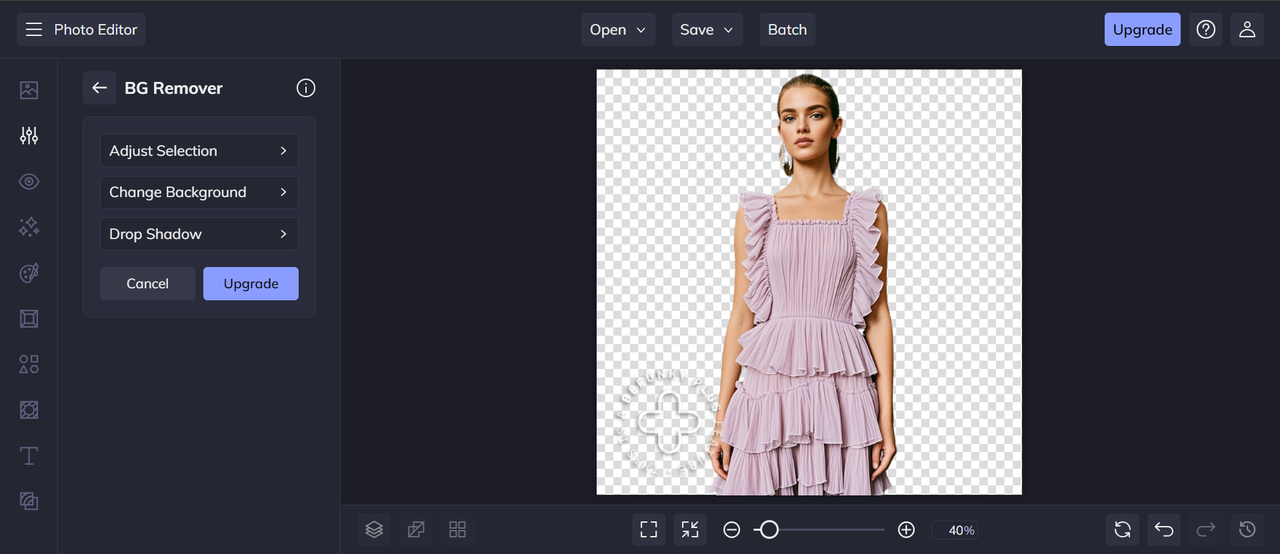The image size is (1280, 554).
Task: Open the Image Manager sidebar icon
Action: point(29,90)
